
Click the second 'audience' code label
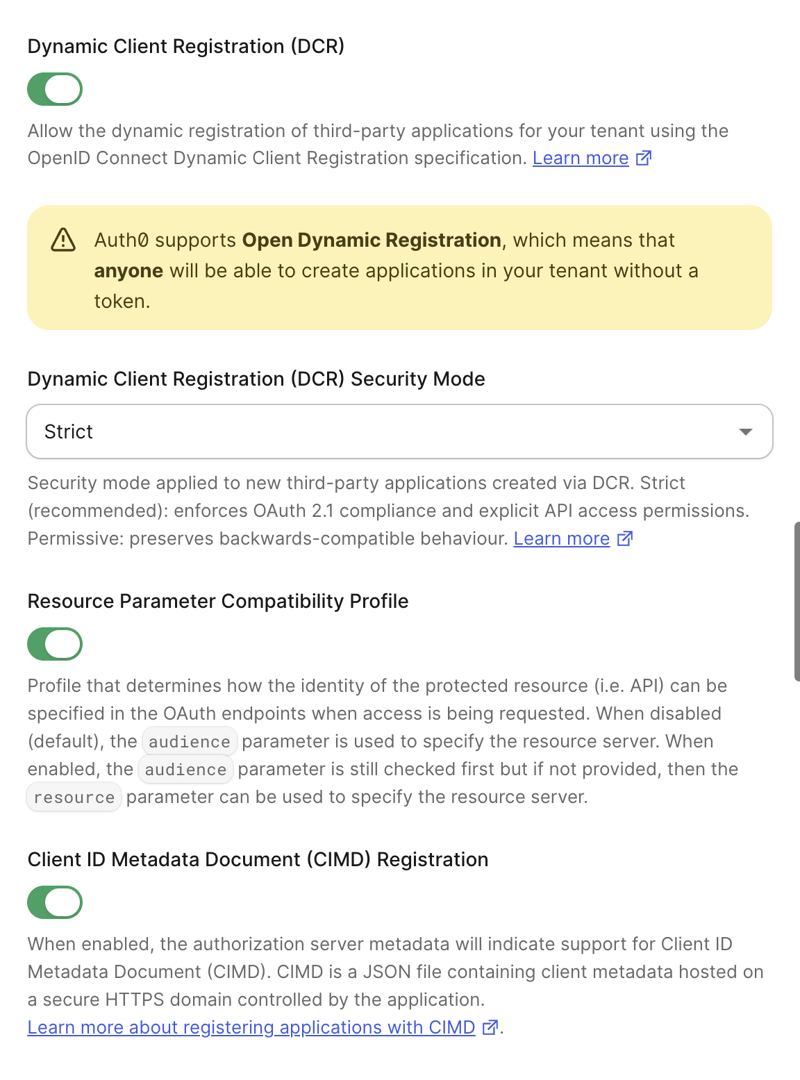click(185, 769)
